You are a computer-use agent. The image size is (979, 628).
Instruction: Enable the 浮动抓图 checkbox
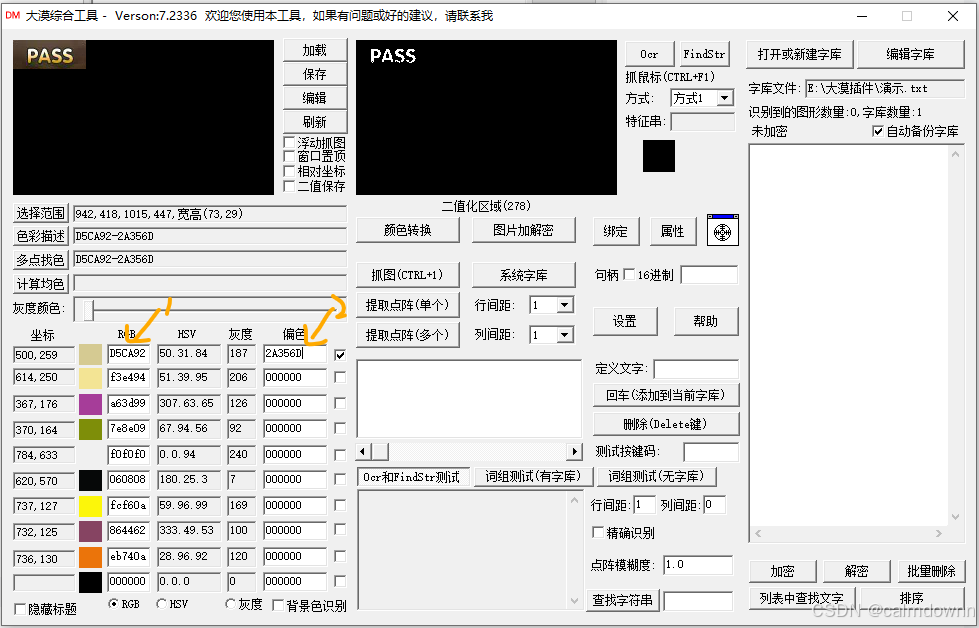click(x=289, y=143)
